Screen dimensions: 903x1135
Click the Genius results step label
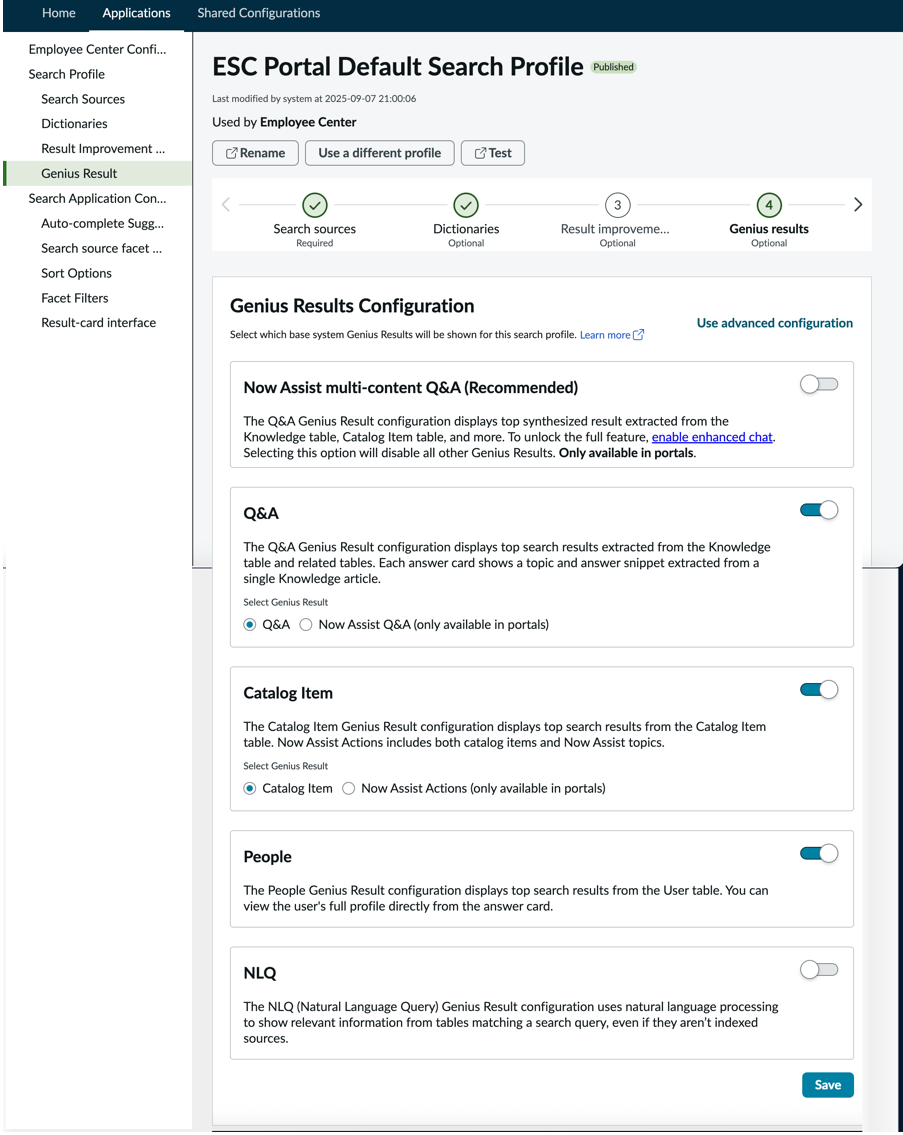(769, 229)
